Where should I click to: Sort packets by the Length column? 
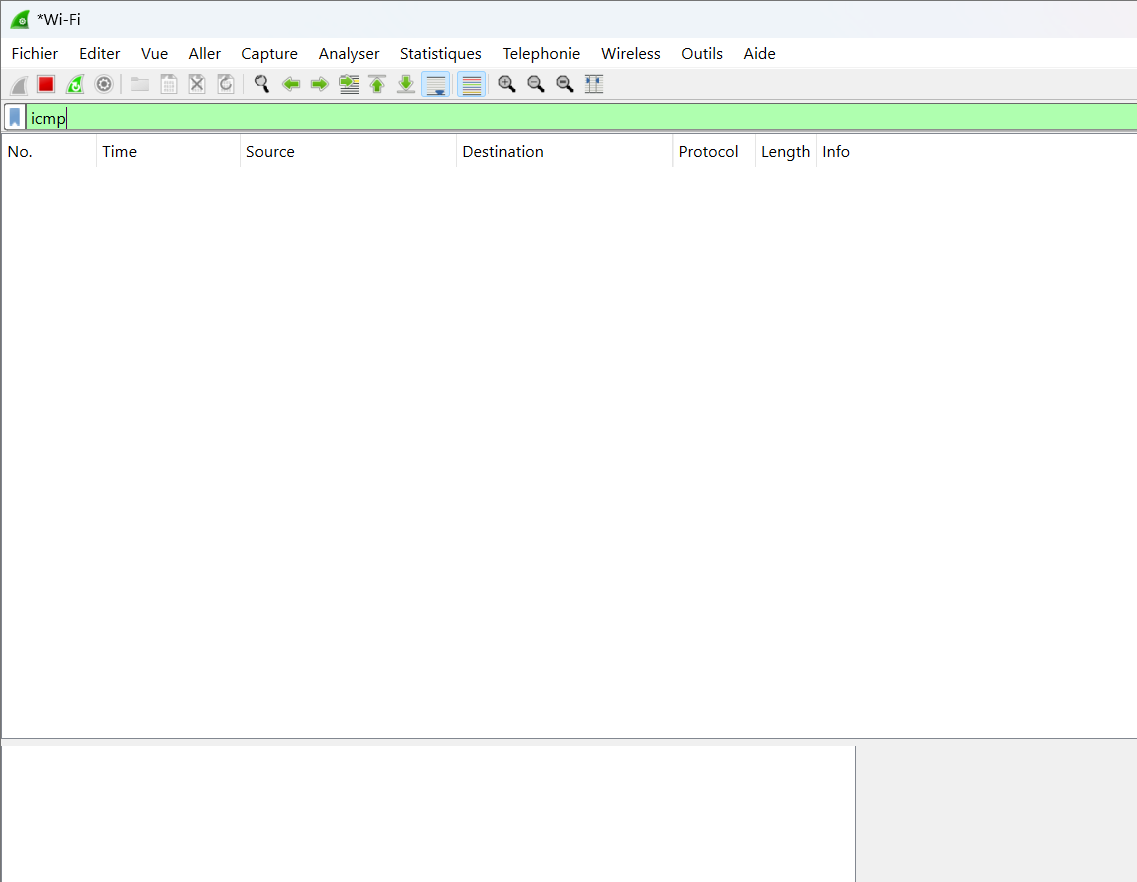[x=786, y=152]
